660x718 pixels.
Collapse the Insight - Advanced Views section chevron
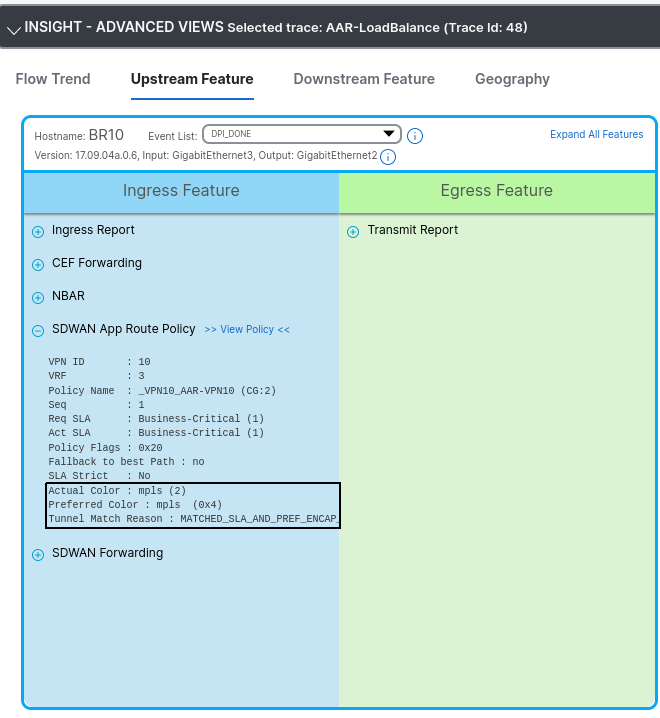point(13,29)
